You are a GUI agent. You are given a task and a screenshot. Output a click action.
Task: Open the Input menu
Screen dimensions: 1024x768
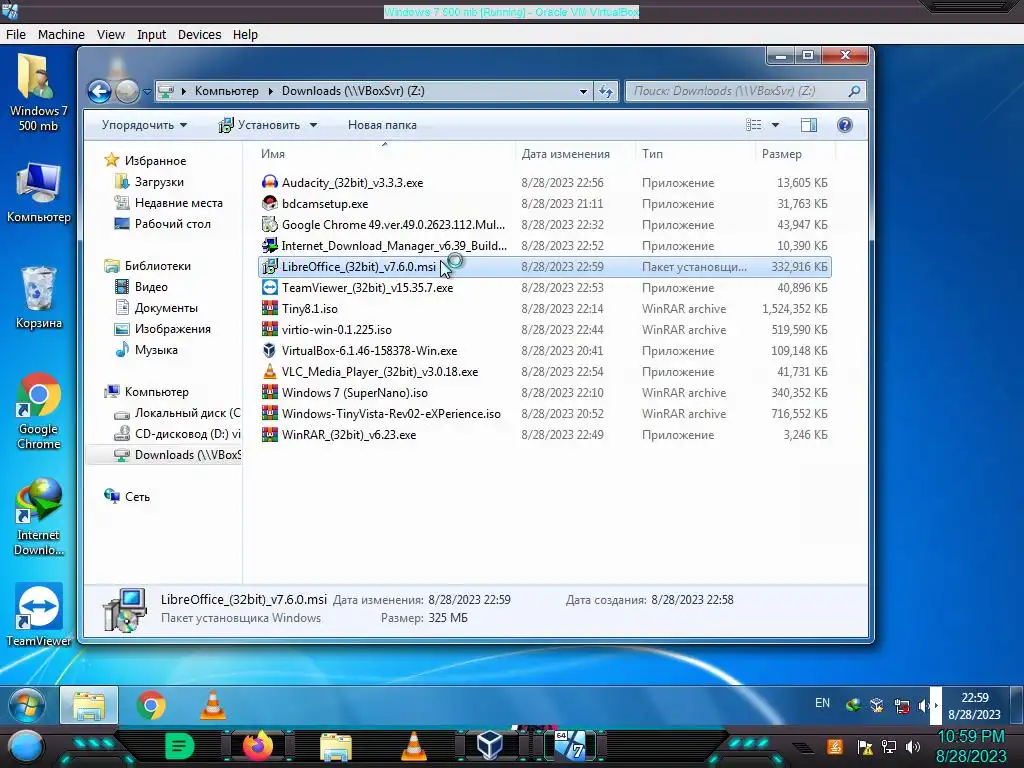point(151,35)
